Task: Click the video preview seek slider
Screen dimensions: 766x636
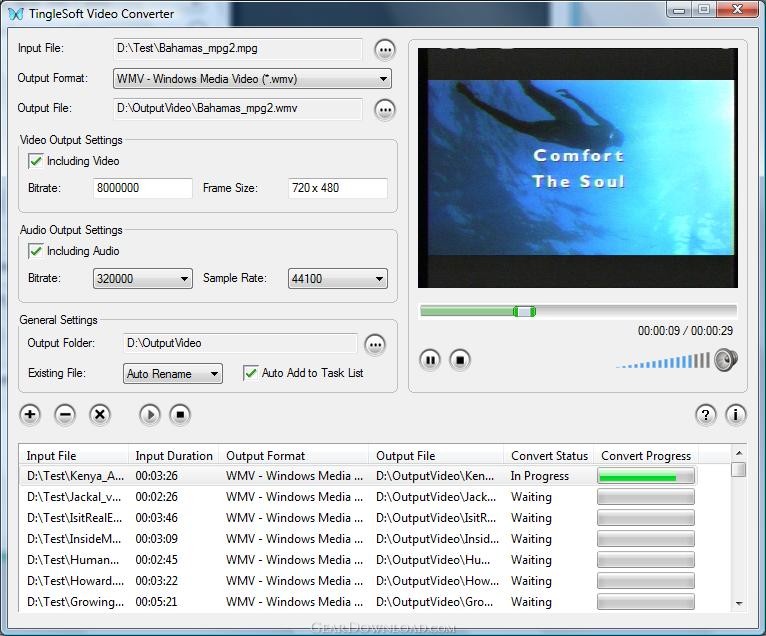Action: (578, 312)
